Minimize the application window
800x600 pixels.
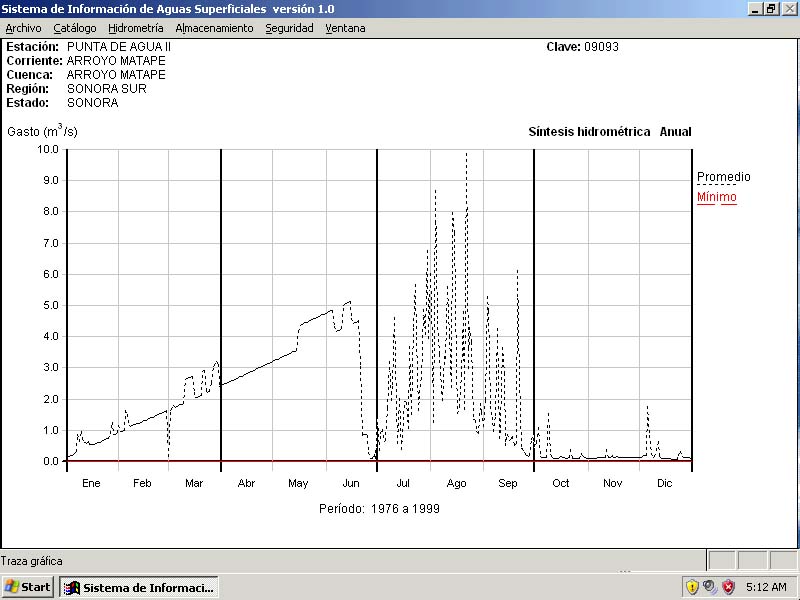[755, 8]
